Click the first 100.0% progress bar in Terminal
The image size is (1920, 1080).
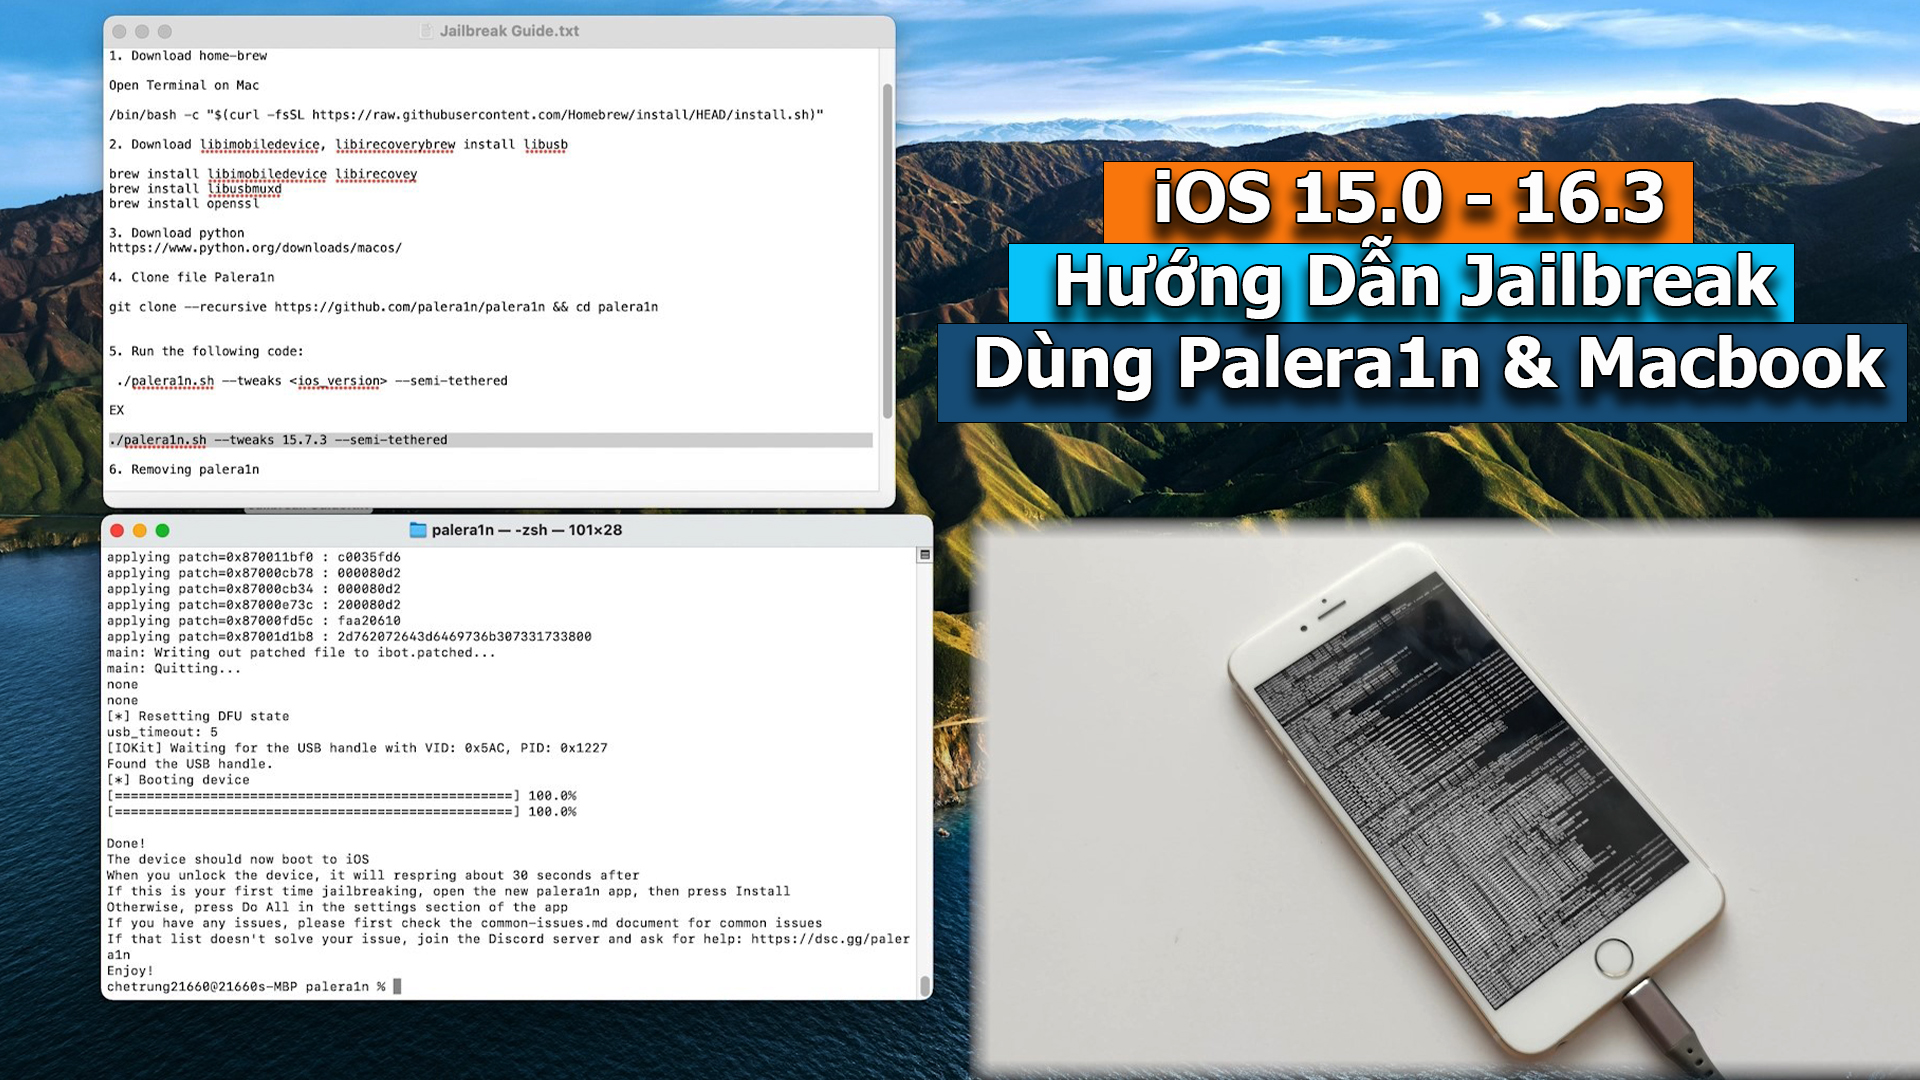[x=342, y=796]
